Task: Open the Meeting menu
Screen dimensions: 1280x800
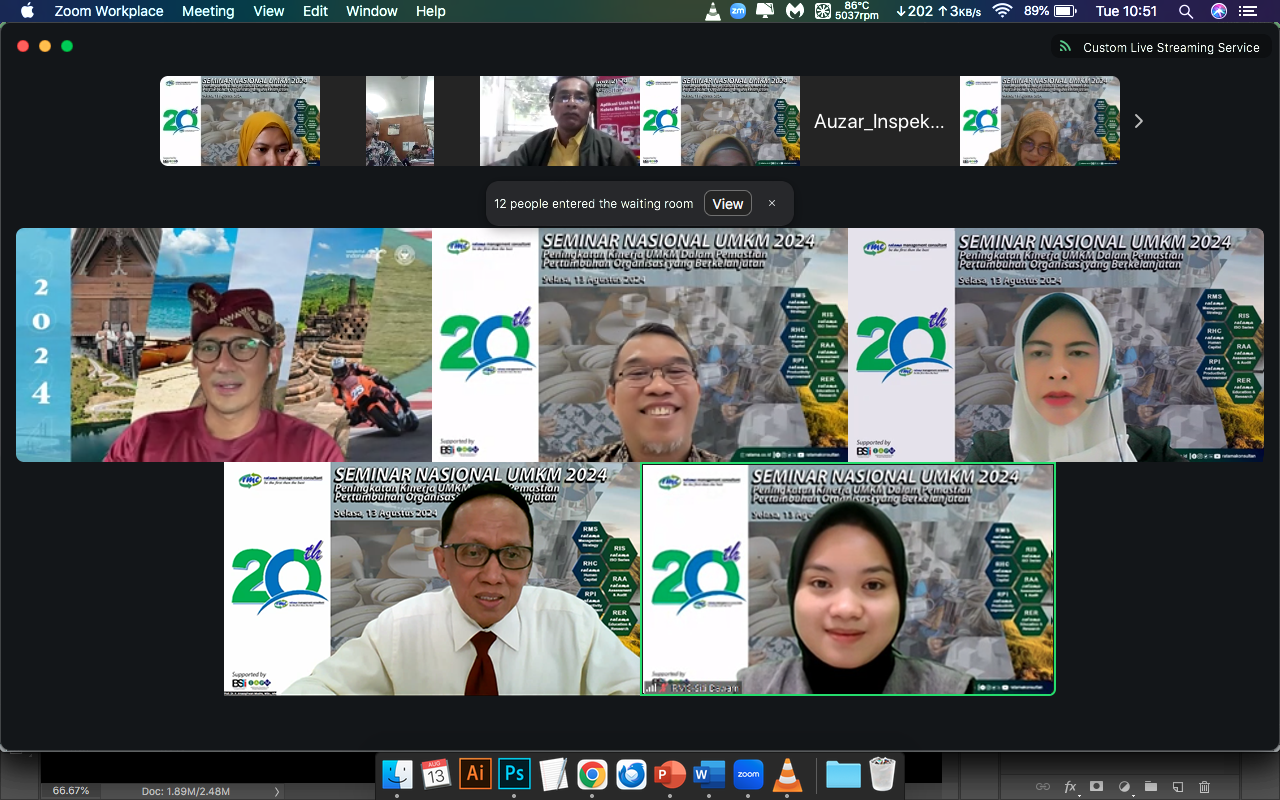Action: 208,11
